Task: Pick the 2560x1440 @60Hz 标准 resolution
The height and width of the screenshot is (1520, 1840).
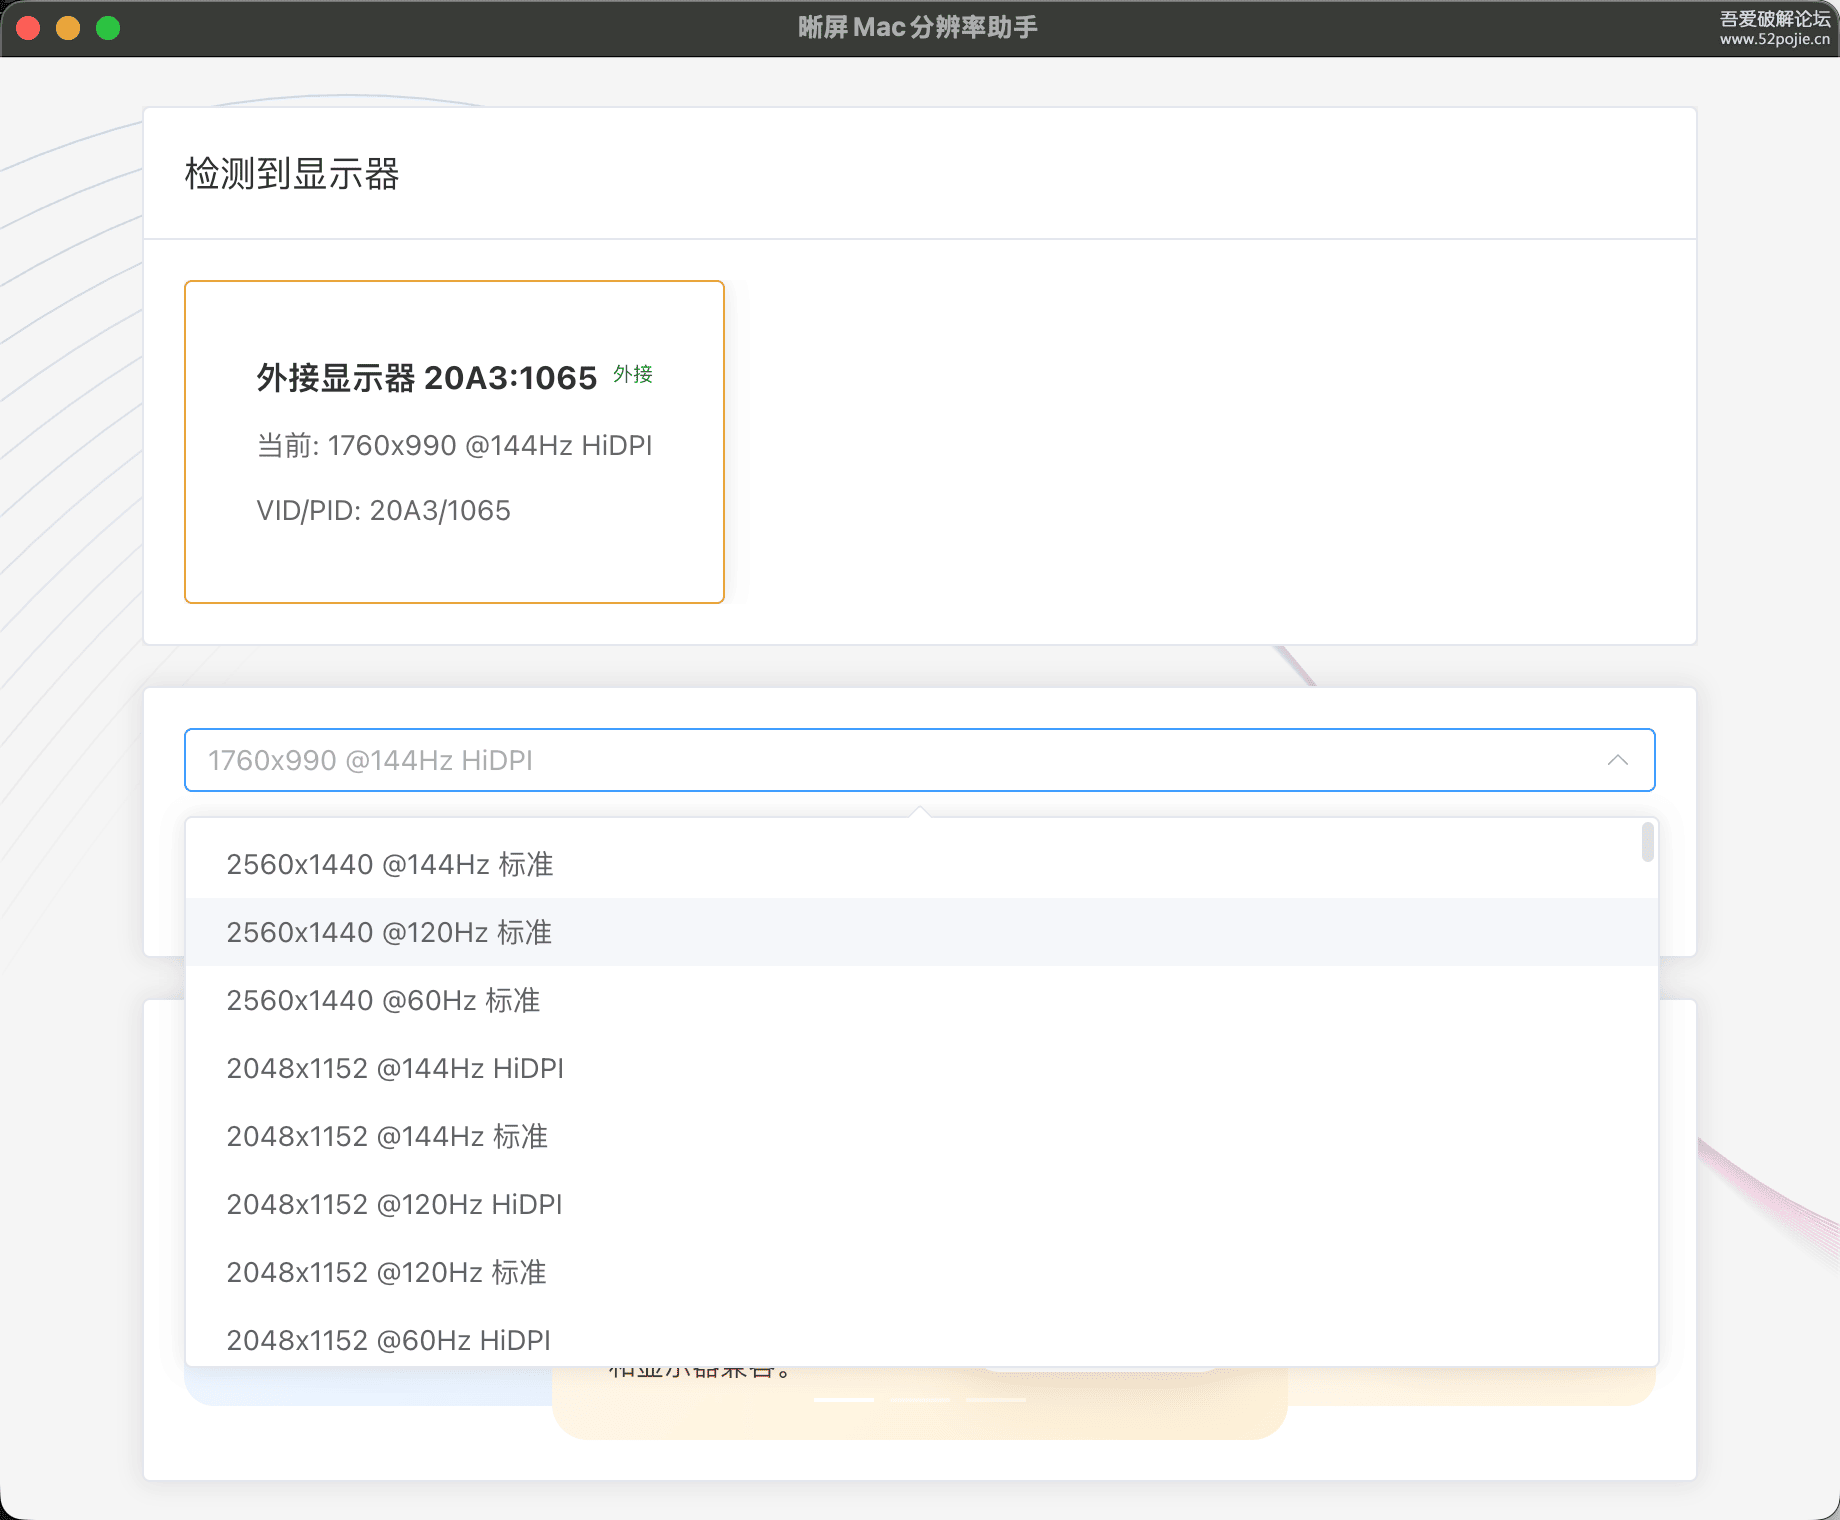Action: click(x=383, y=1000)
